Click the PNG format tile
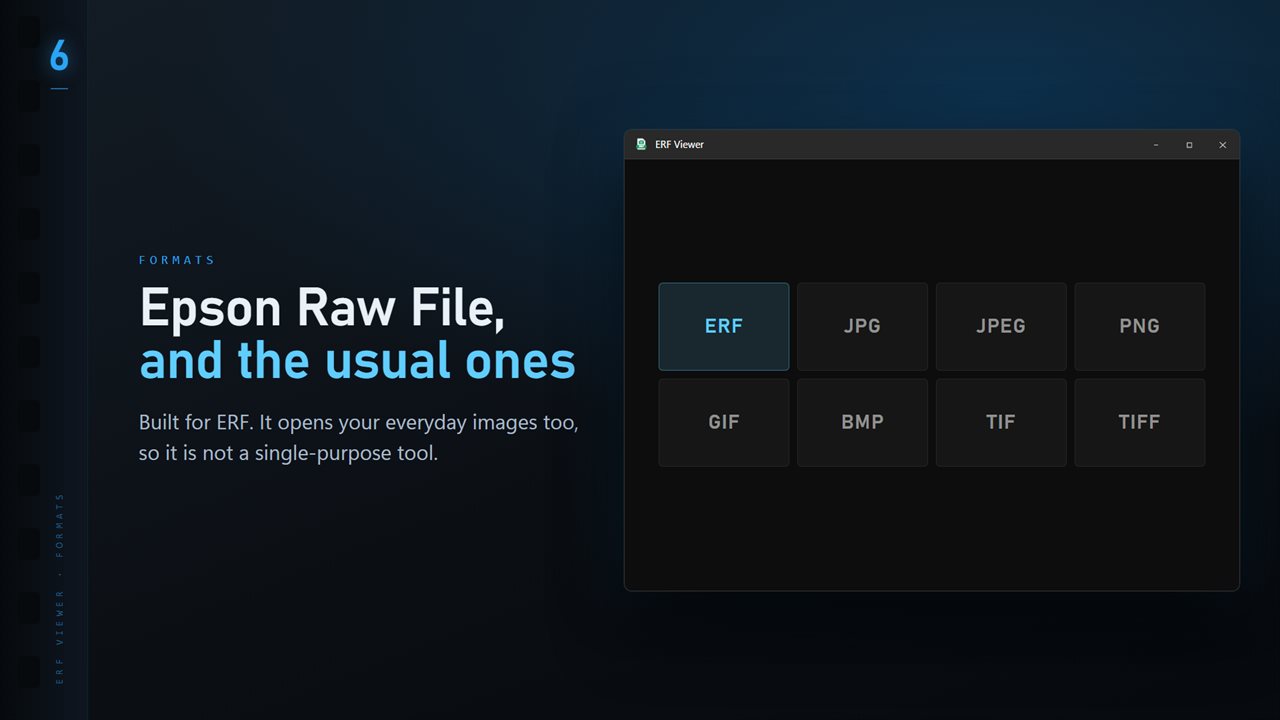Viewport: 1280px width, 720px height. pos(1140,327)
